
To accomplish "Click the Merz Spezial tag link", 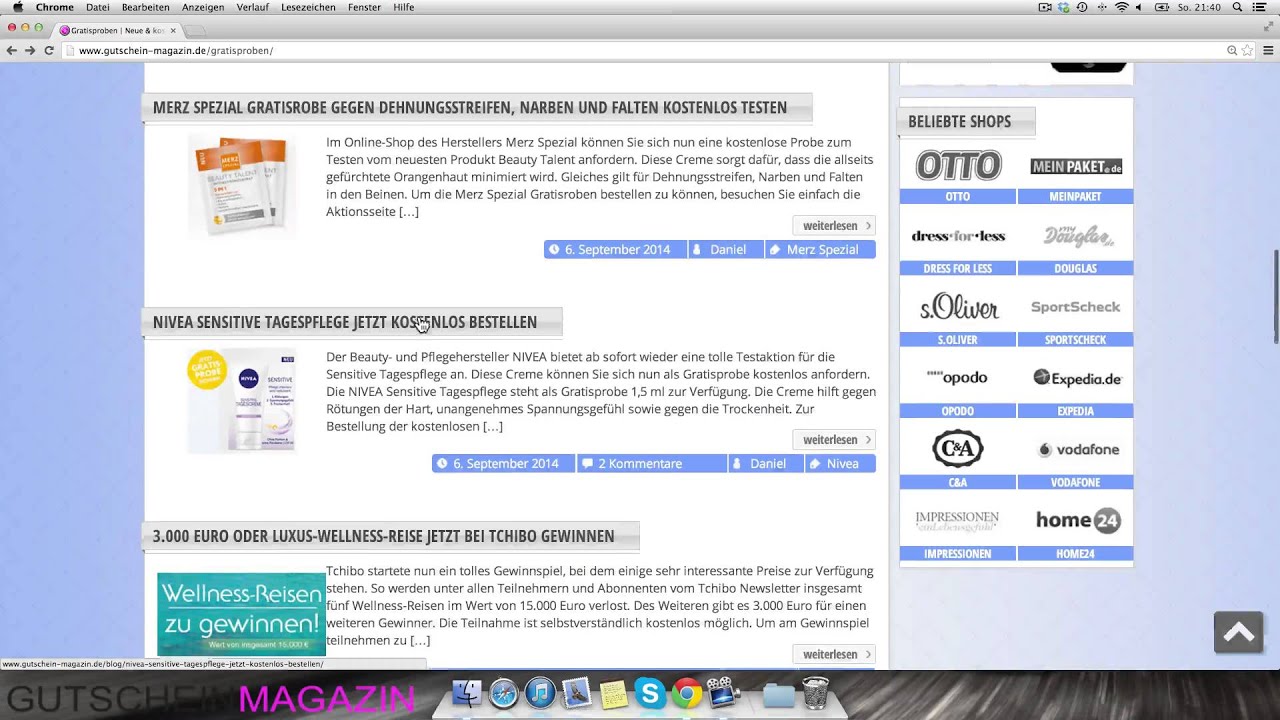I will point(821,249).
